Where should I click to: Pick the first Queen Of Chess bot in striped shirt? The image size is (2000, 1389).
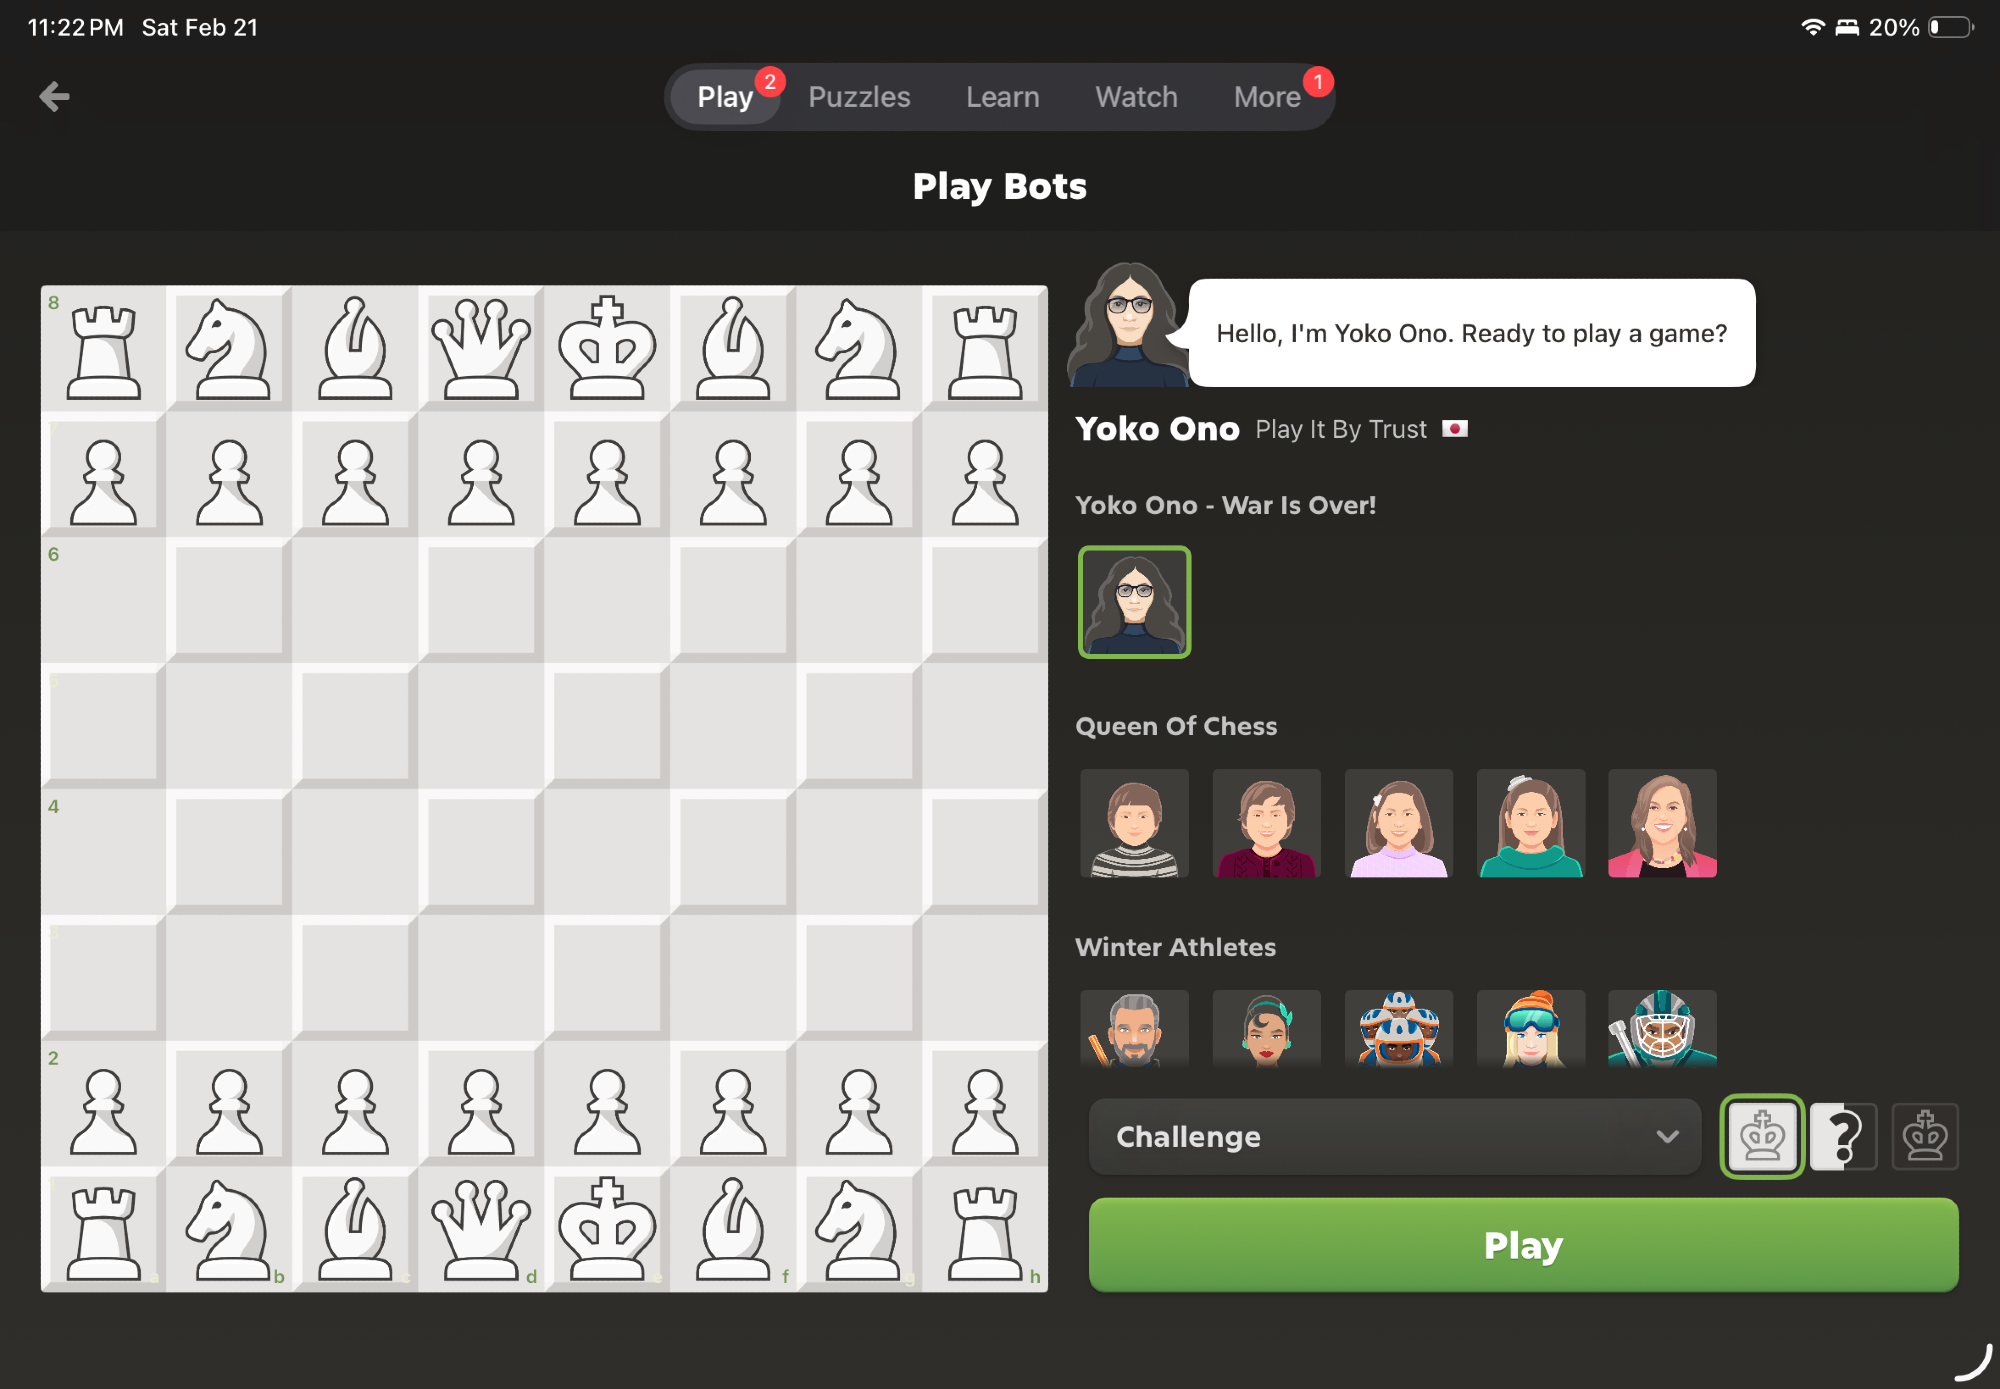tap(1134, 823)
